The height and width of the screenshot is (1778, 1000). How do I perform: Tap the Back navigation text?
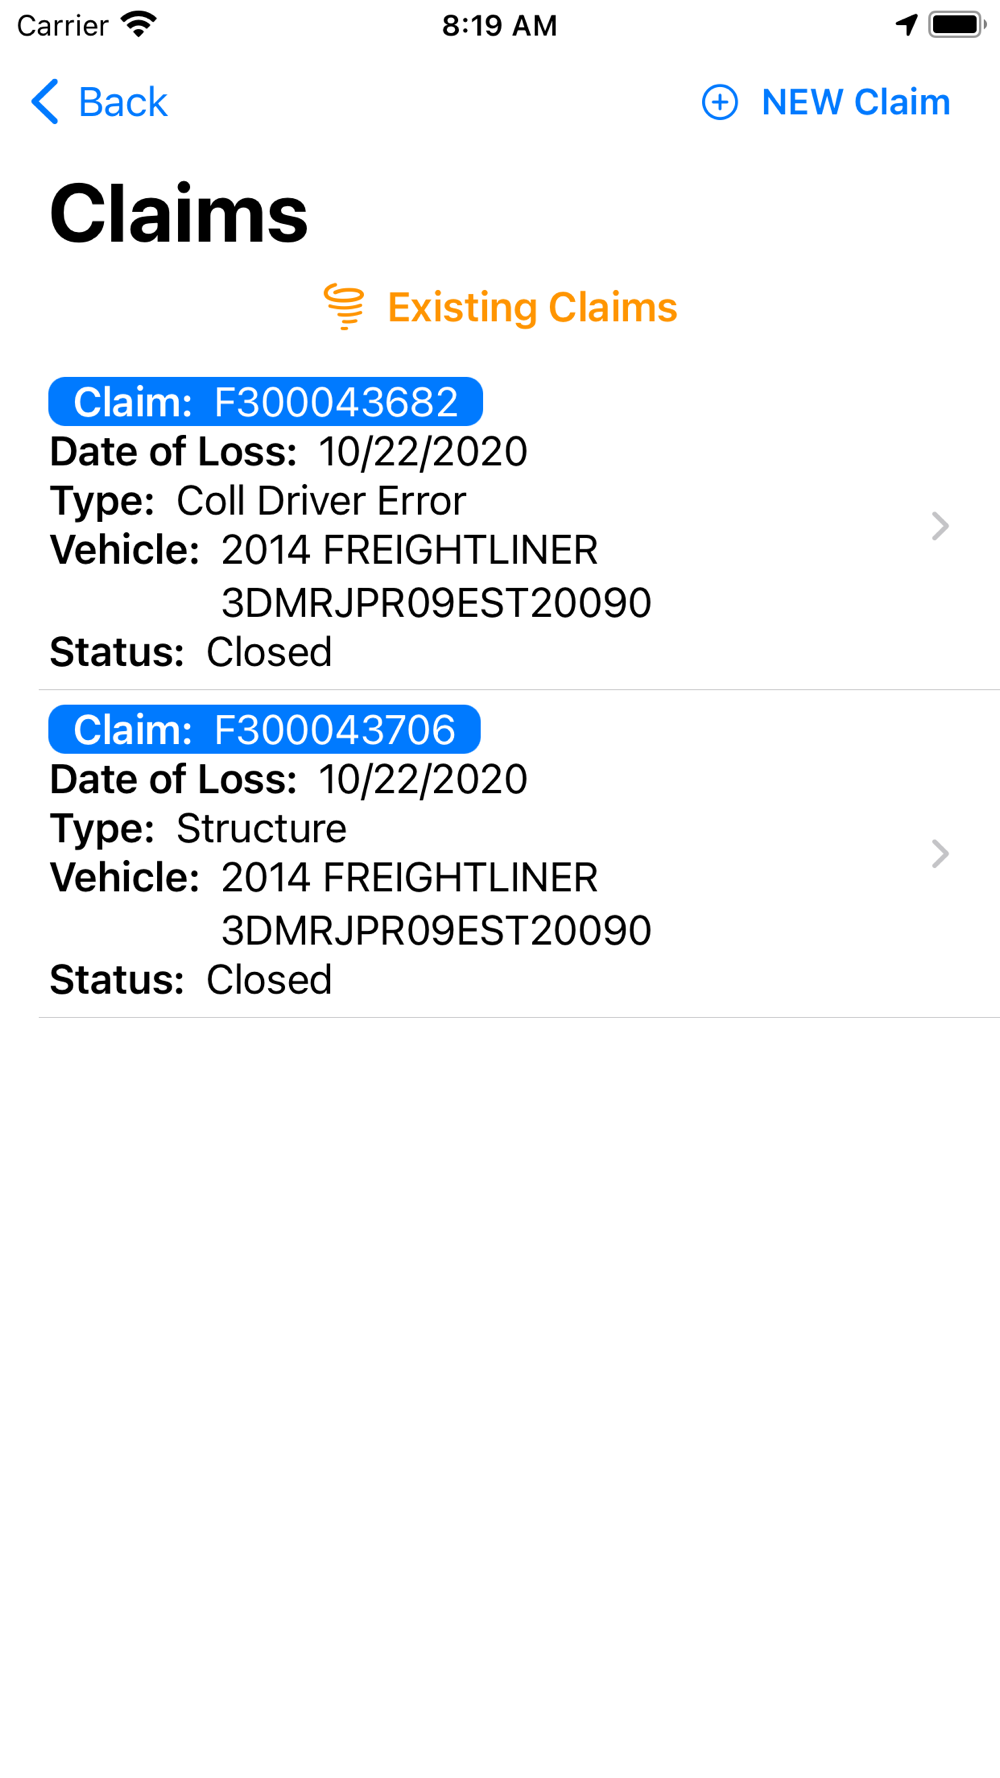coord(122,102)
